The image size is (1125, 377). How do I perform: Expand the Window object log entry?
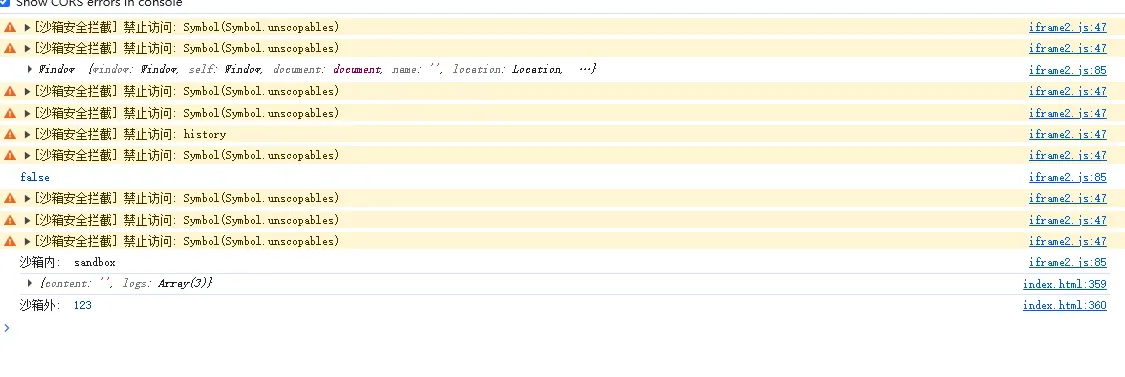[x=30, y=70]
